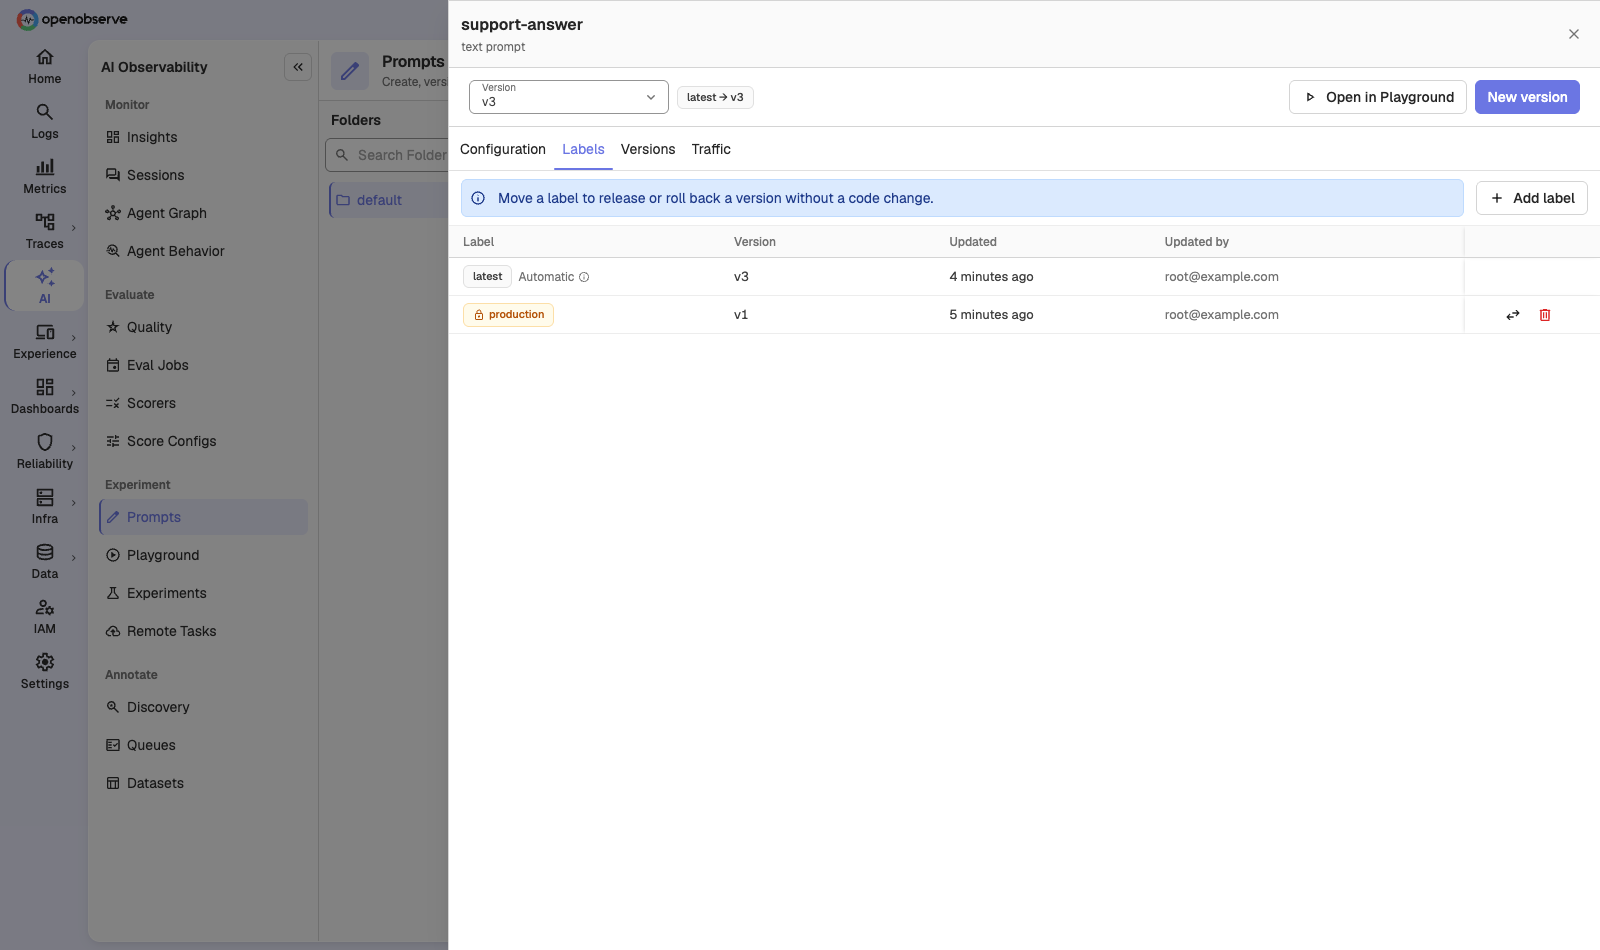The height and width of the screenshot is (950, 1600).
Task: Open Insights in the Monitor section
Action: tap(203, 137)
